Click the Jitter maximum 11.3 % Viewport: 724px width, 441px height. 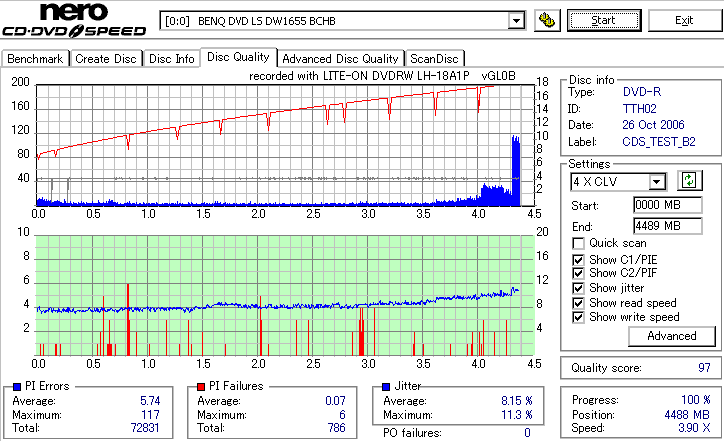(x=517, y=415)
